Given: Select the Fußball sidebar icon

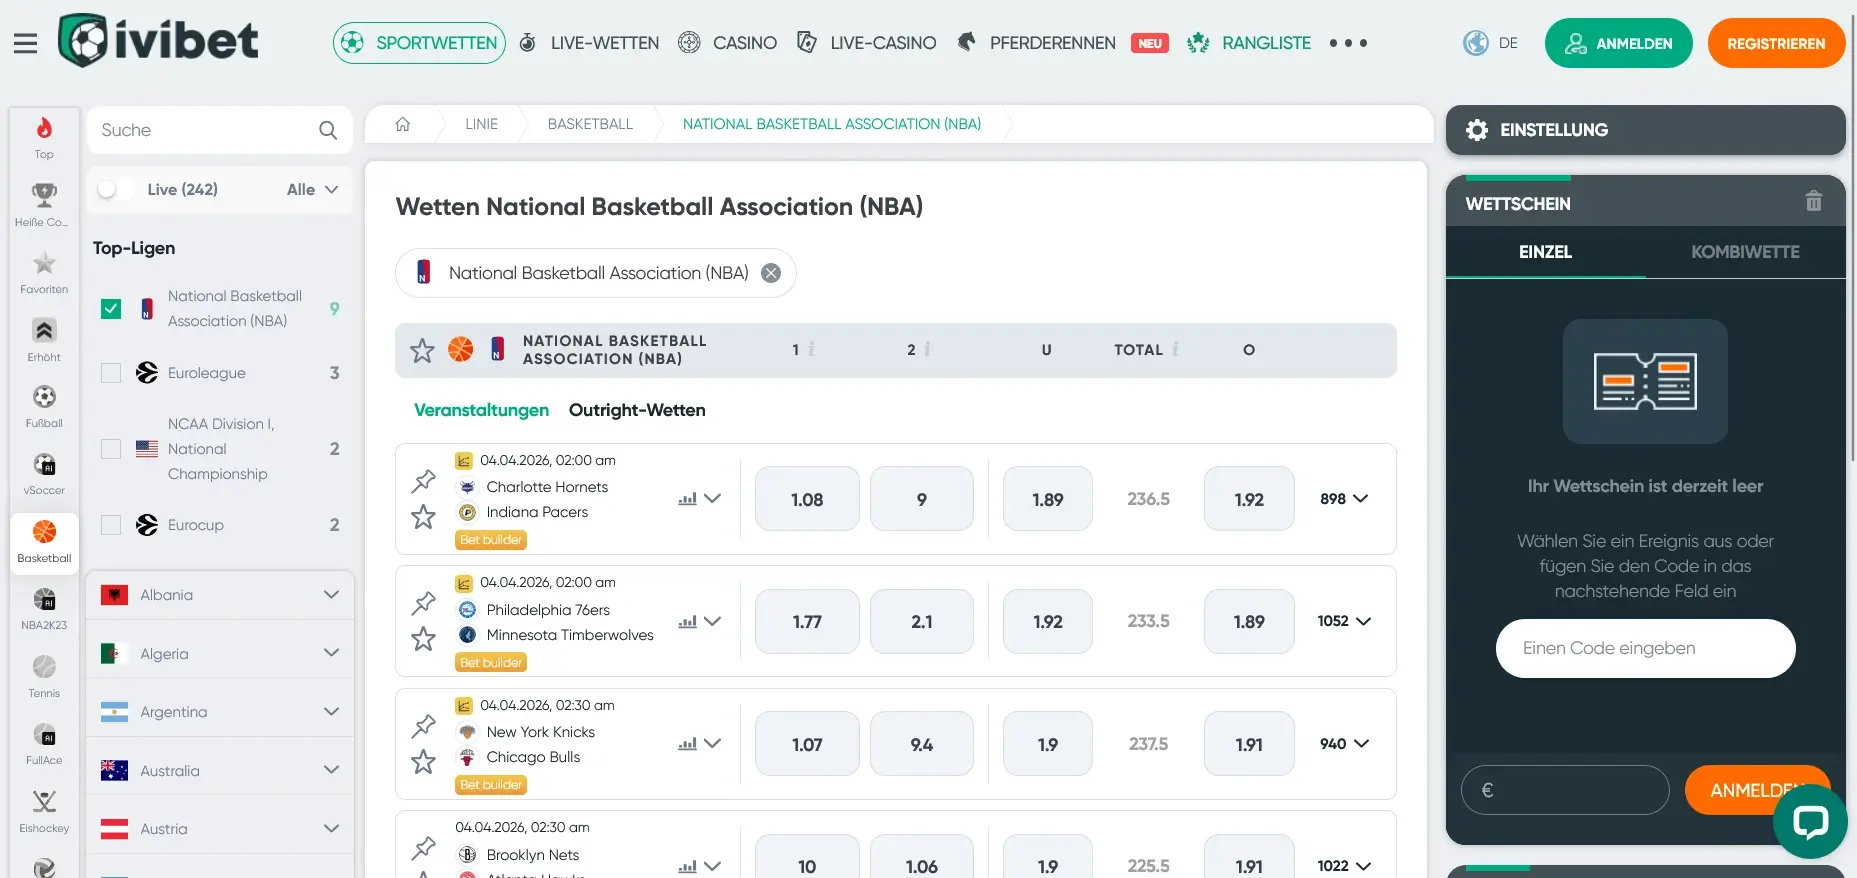Looking at the screenshot, I should pos(44,407).
